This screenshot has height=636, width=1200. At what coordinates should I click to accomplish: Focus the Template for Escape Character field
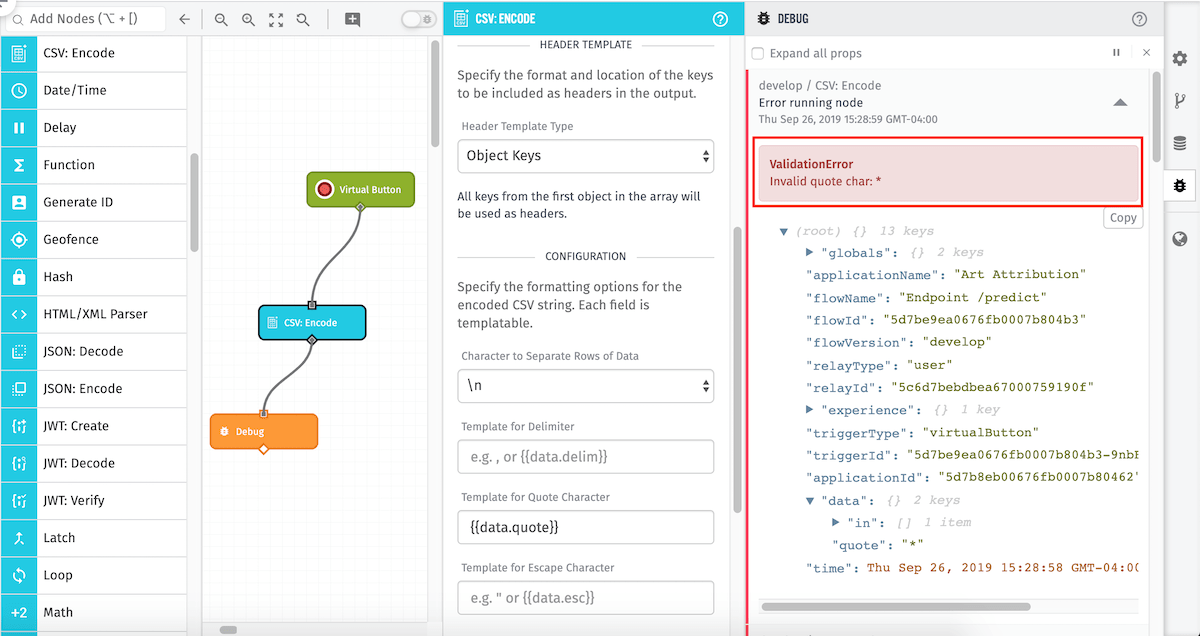coord(585,598)
